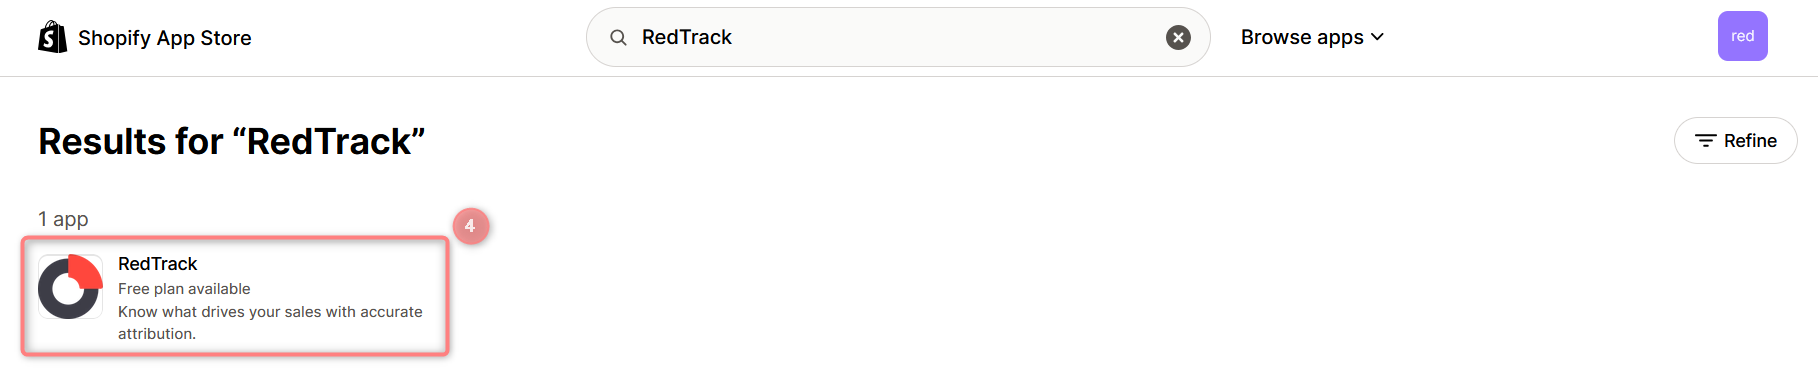The width and height of the screenshot is (1818, 368).
Task: Expand the Browse apps dropdown
Action: 1312,37
